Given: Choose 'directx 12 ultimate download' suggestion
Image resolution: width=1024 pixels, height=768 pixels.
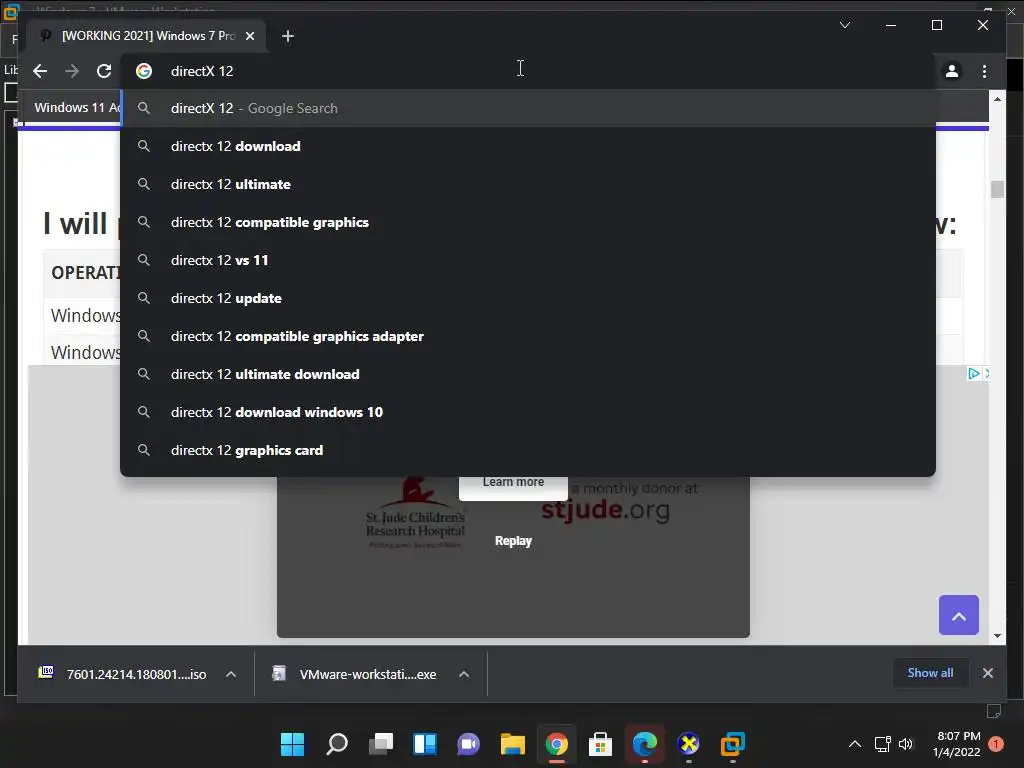Looking at the screenshot, I should point(528,374).
